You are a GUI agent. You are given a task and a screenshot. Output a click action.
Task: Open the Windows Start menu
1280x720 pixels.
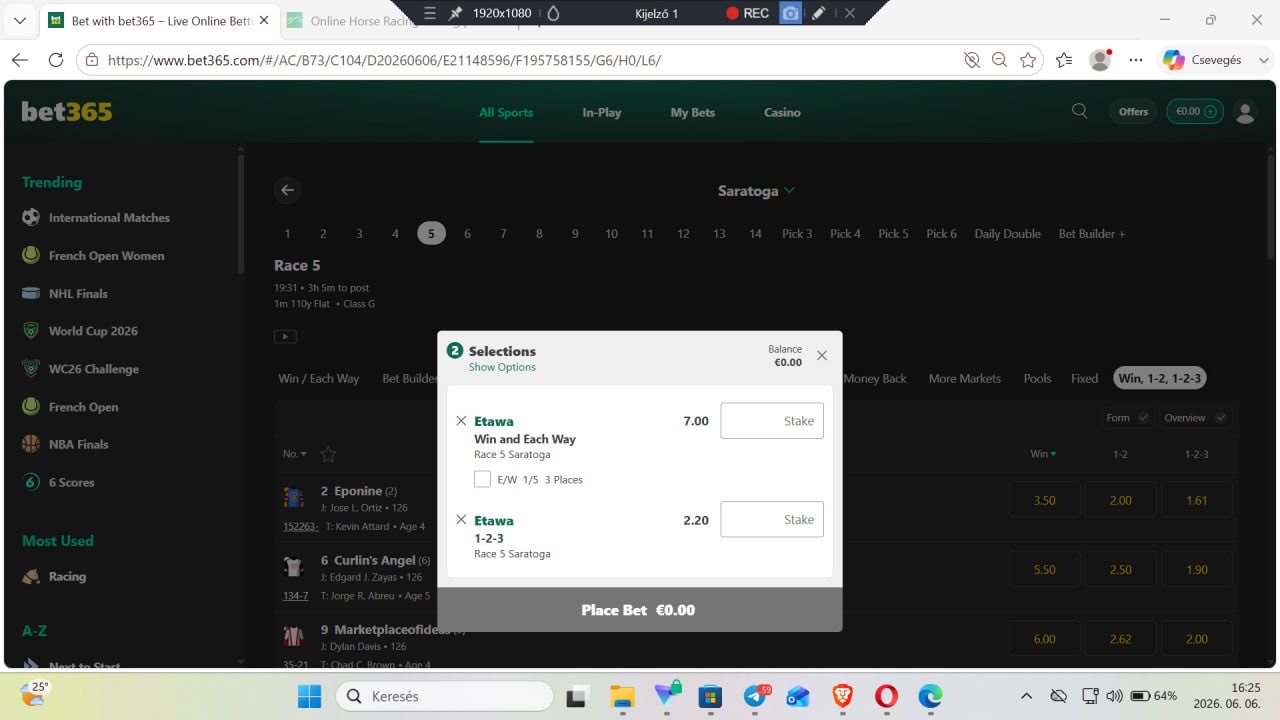tap(310, 696)
